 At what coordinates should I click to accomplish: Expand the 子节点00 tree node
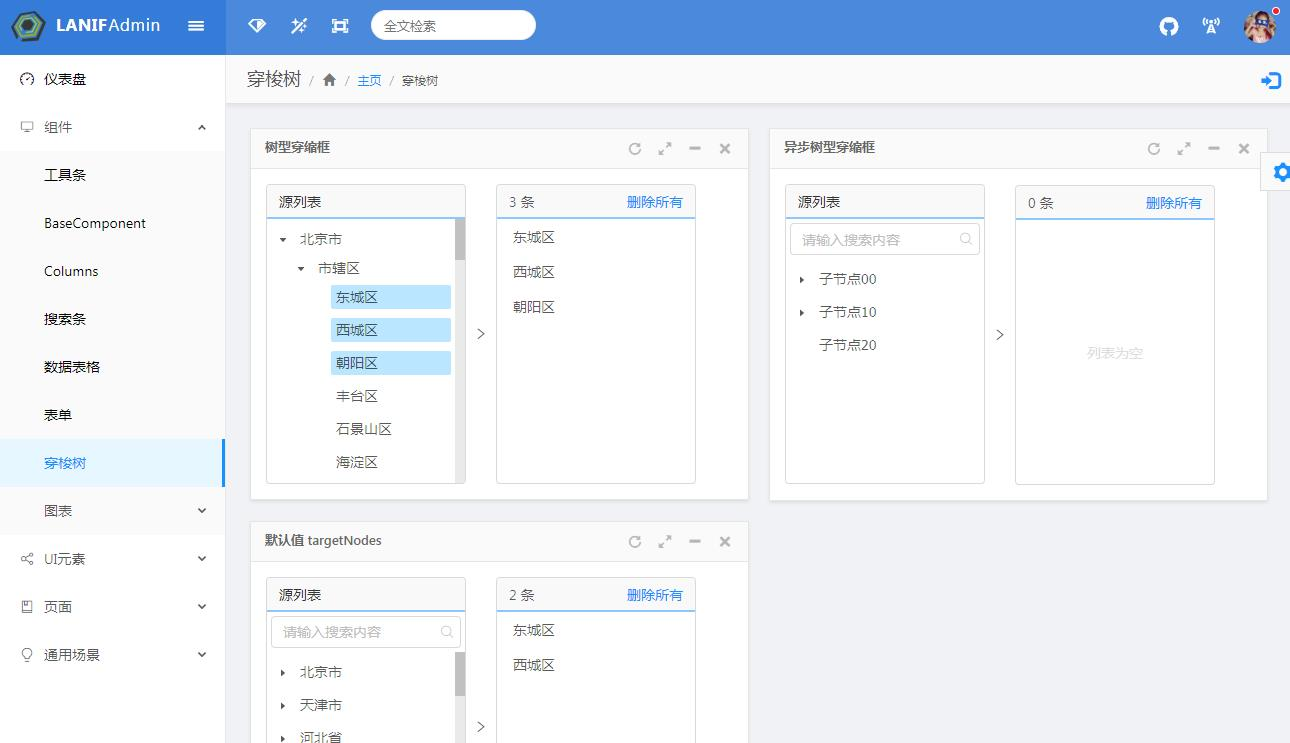pos(802,280)
